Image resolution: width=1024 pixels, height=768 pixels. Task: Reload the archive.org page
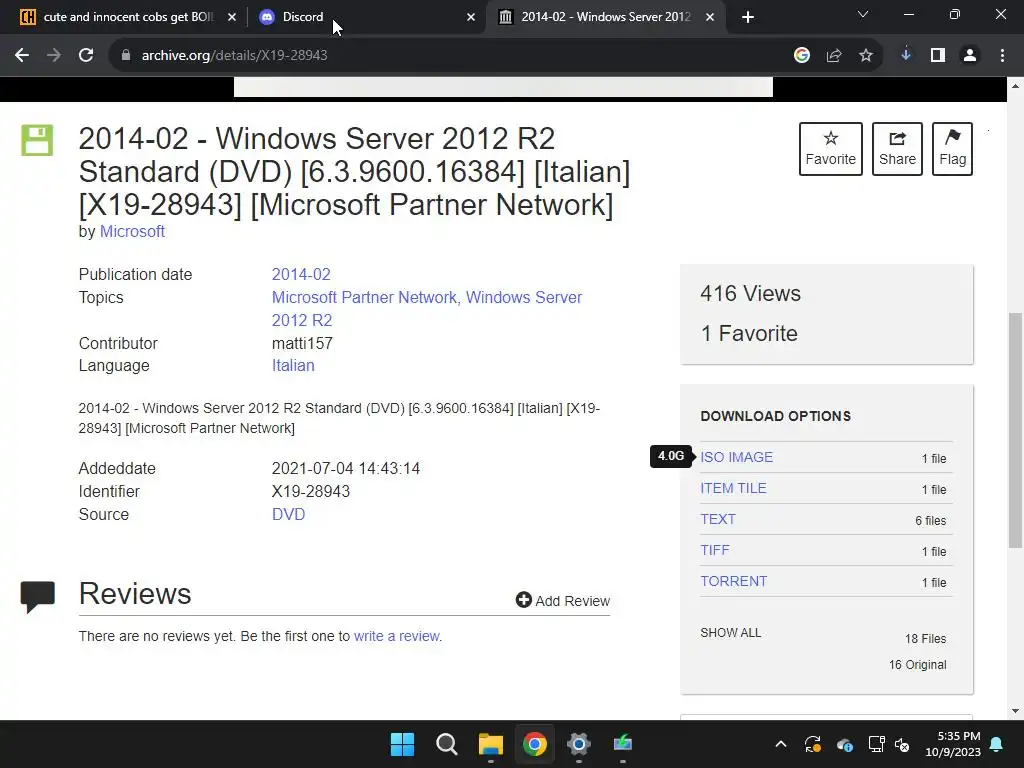coord(86,56)
